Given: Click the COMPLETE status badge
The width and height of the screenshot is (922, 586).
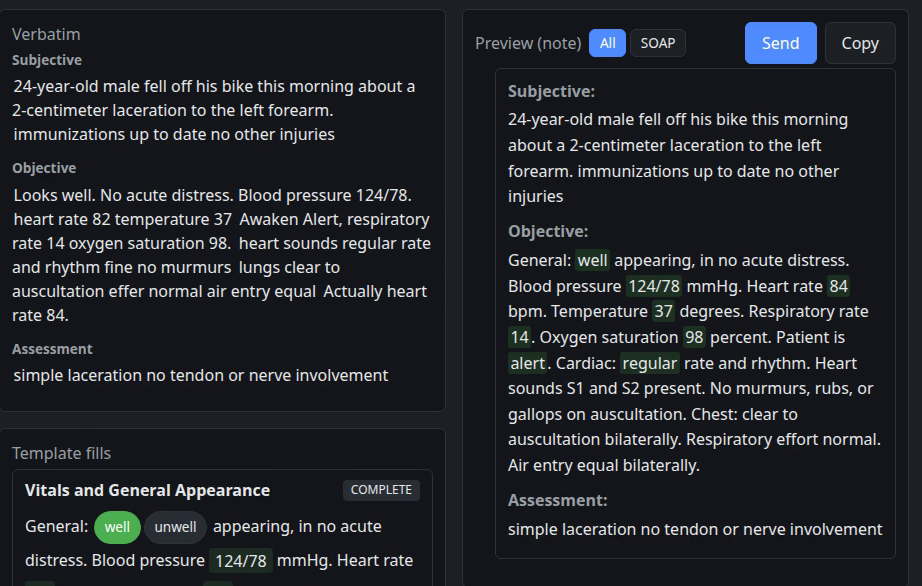Looking at the screenshot, I should [381, 490].
